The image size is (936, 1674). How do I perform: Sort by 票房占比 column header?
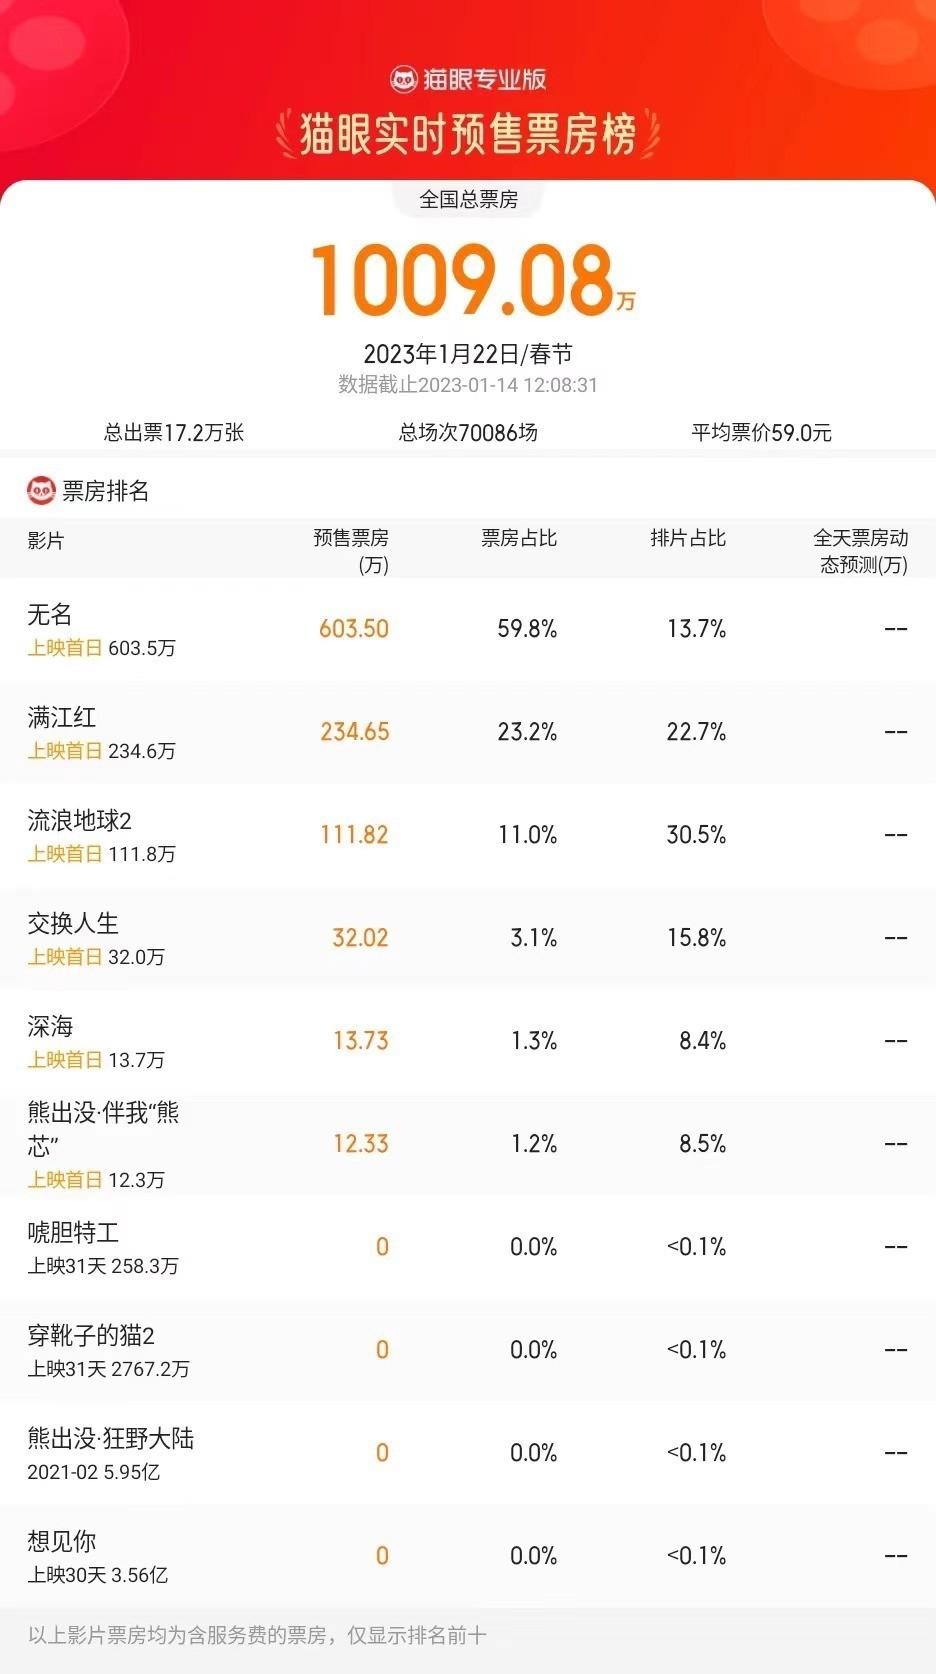[x=518, y=538]
